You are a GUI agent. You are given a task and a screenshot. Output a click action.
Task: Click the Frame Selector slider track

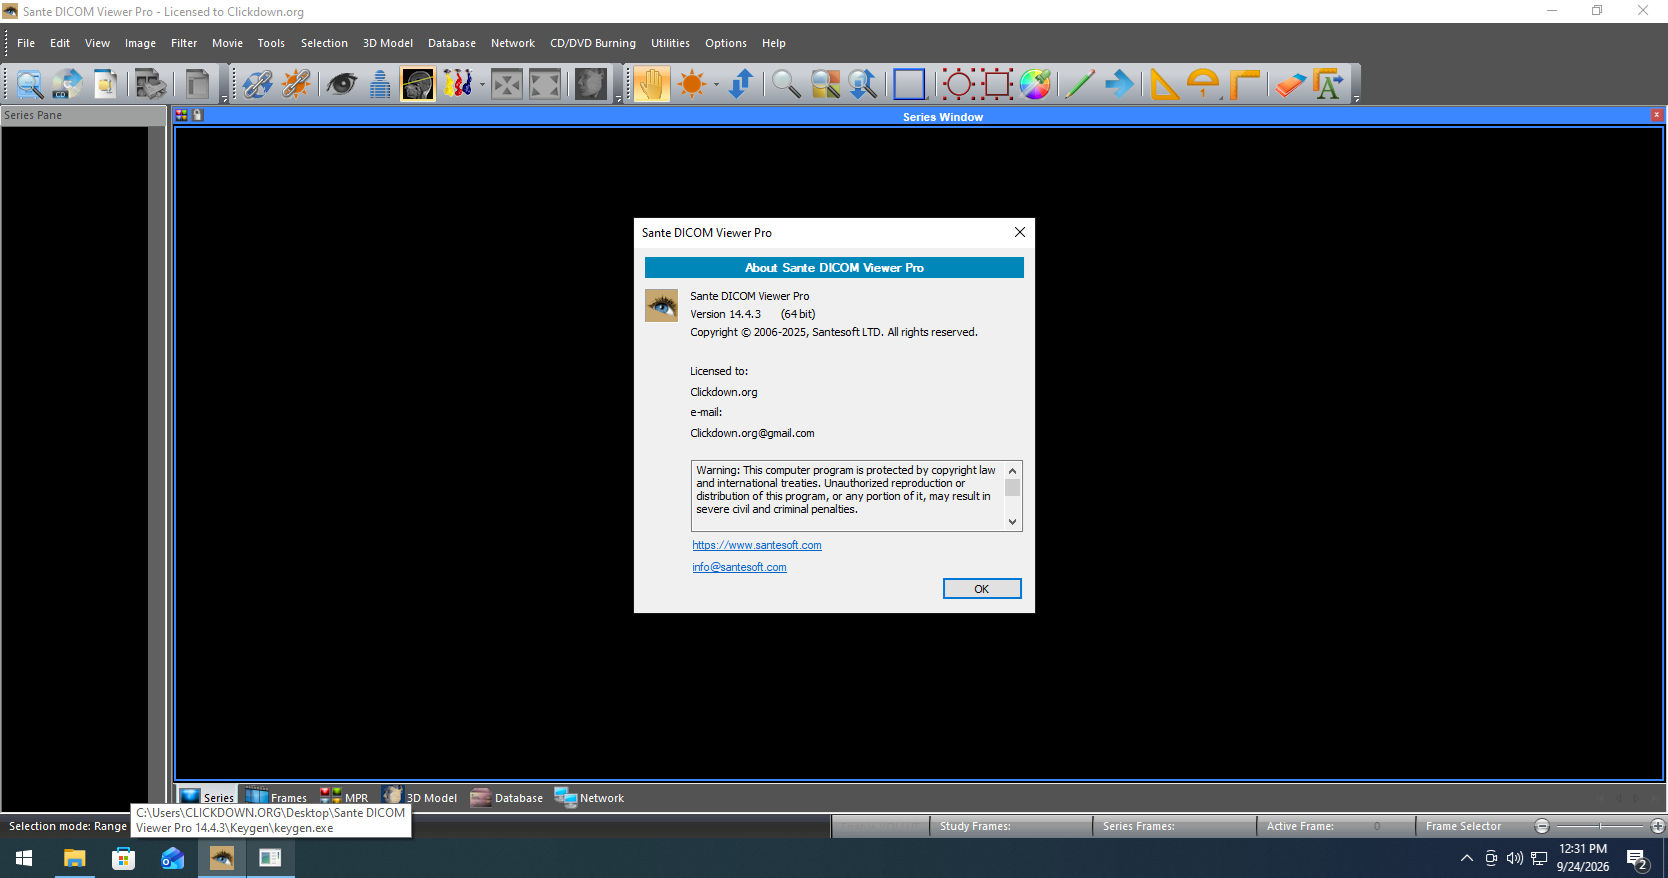pos(1600,826)
